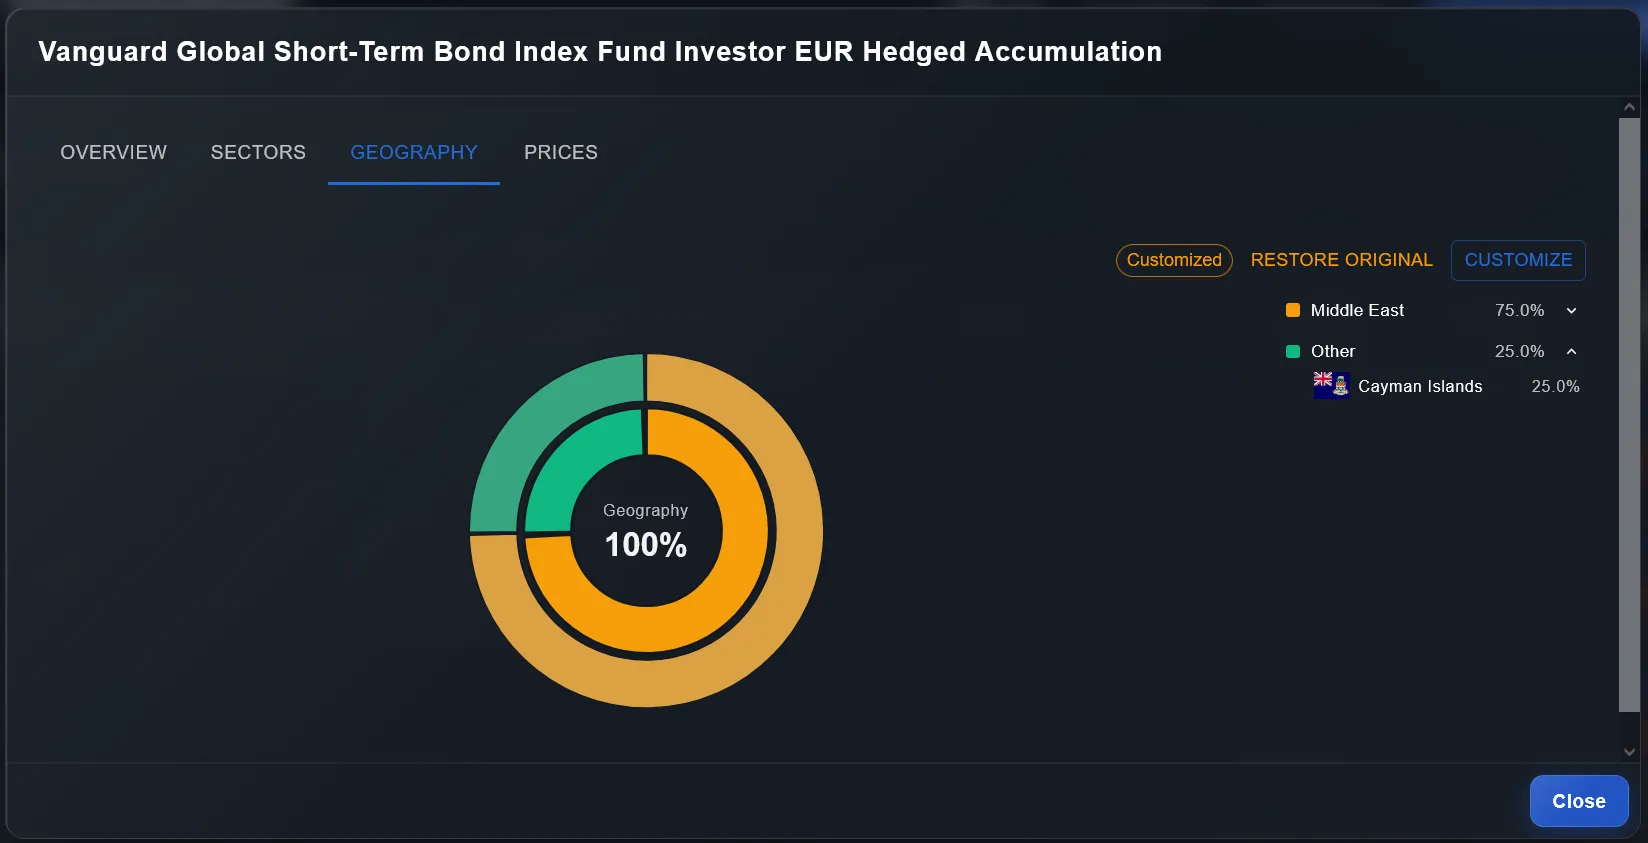Click RESTORE ORIGINAL to reset allocations

(x=1341, y=260)
